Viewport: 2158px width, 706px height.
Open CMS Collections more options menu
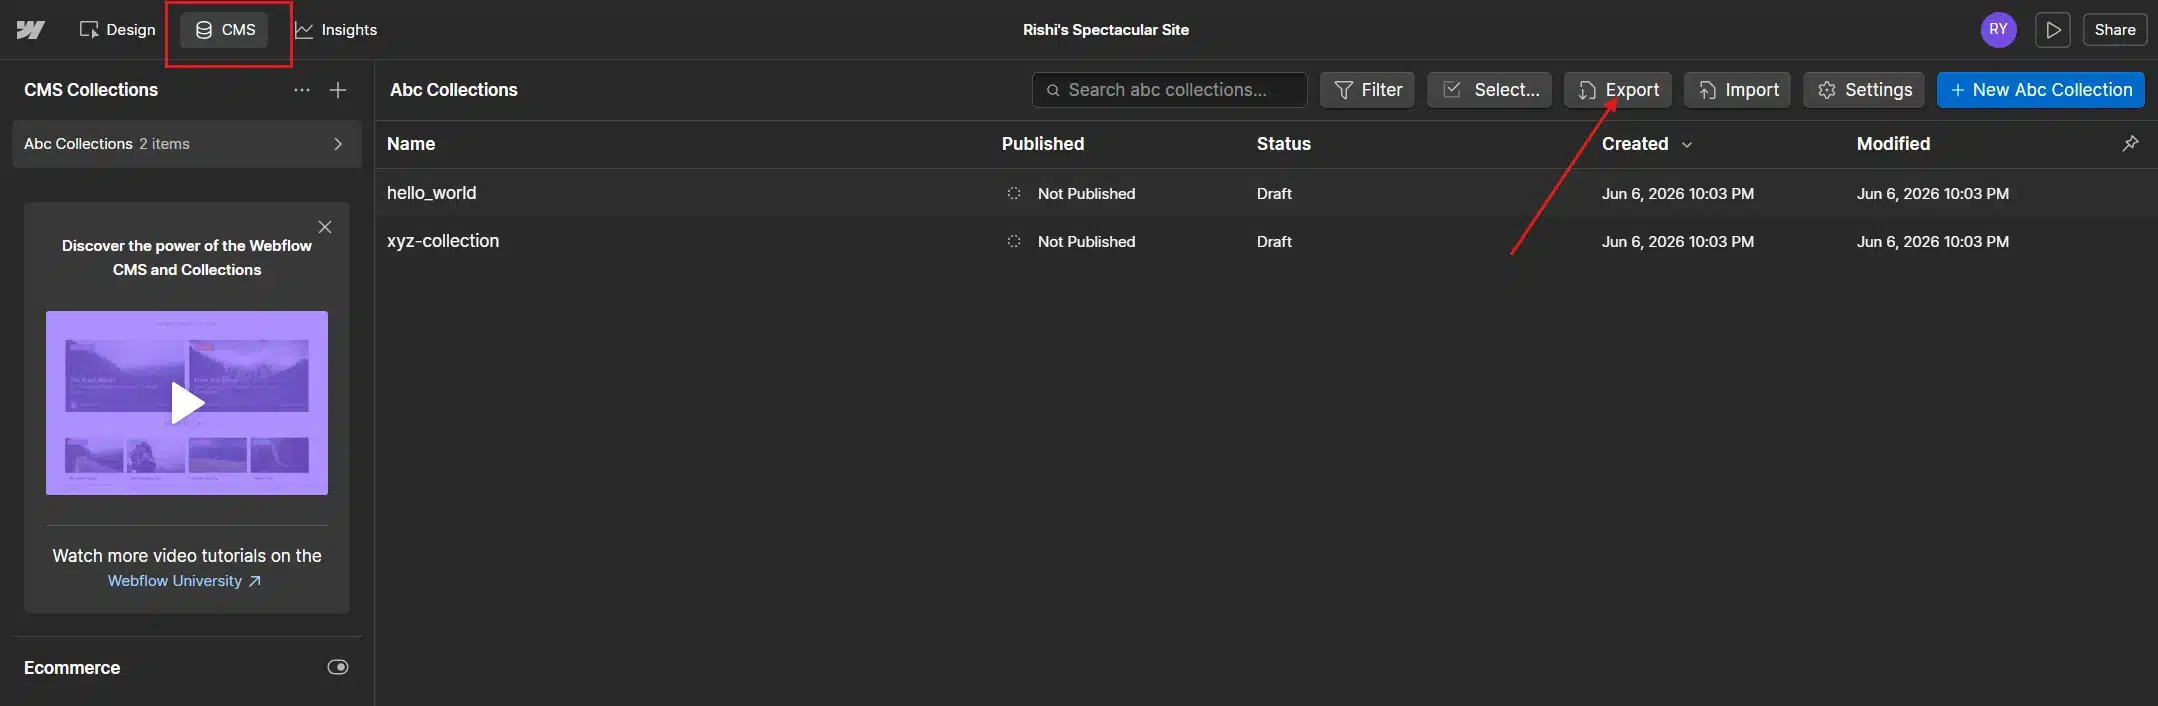(302, 90)
